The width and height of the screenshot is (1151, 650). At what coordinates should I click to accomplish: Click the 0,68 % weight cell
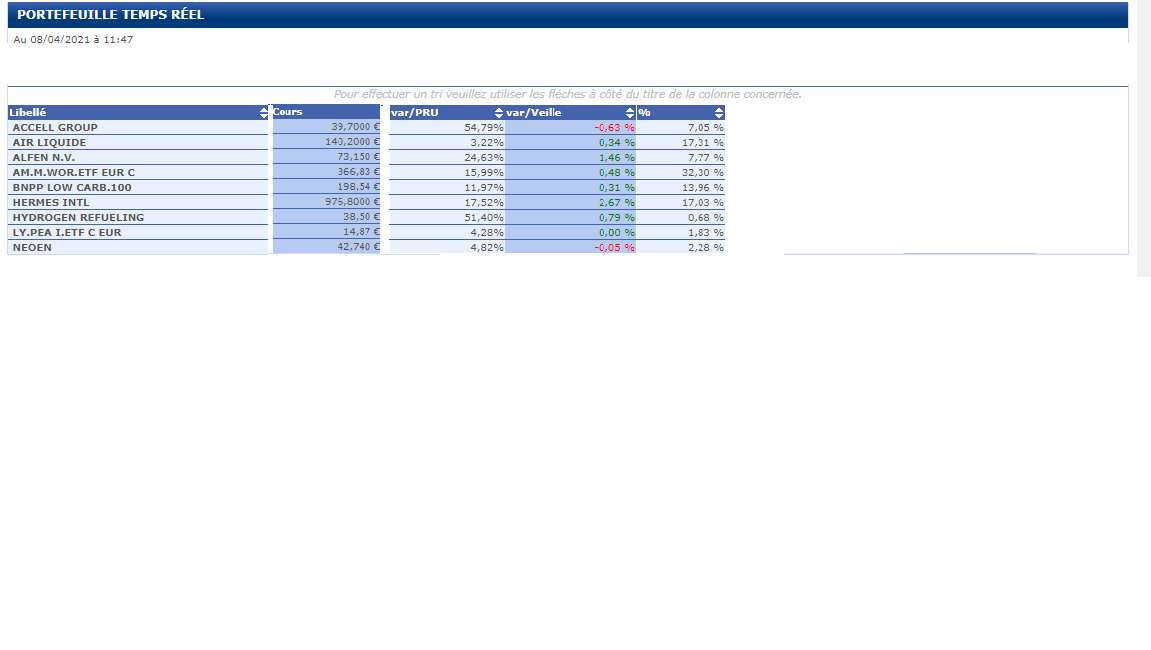pos(680,217)
